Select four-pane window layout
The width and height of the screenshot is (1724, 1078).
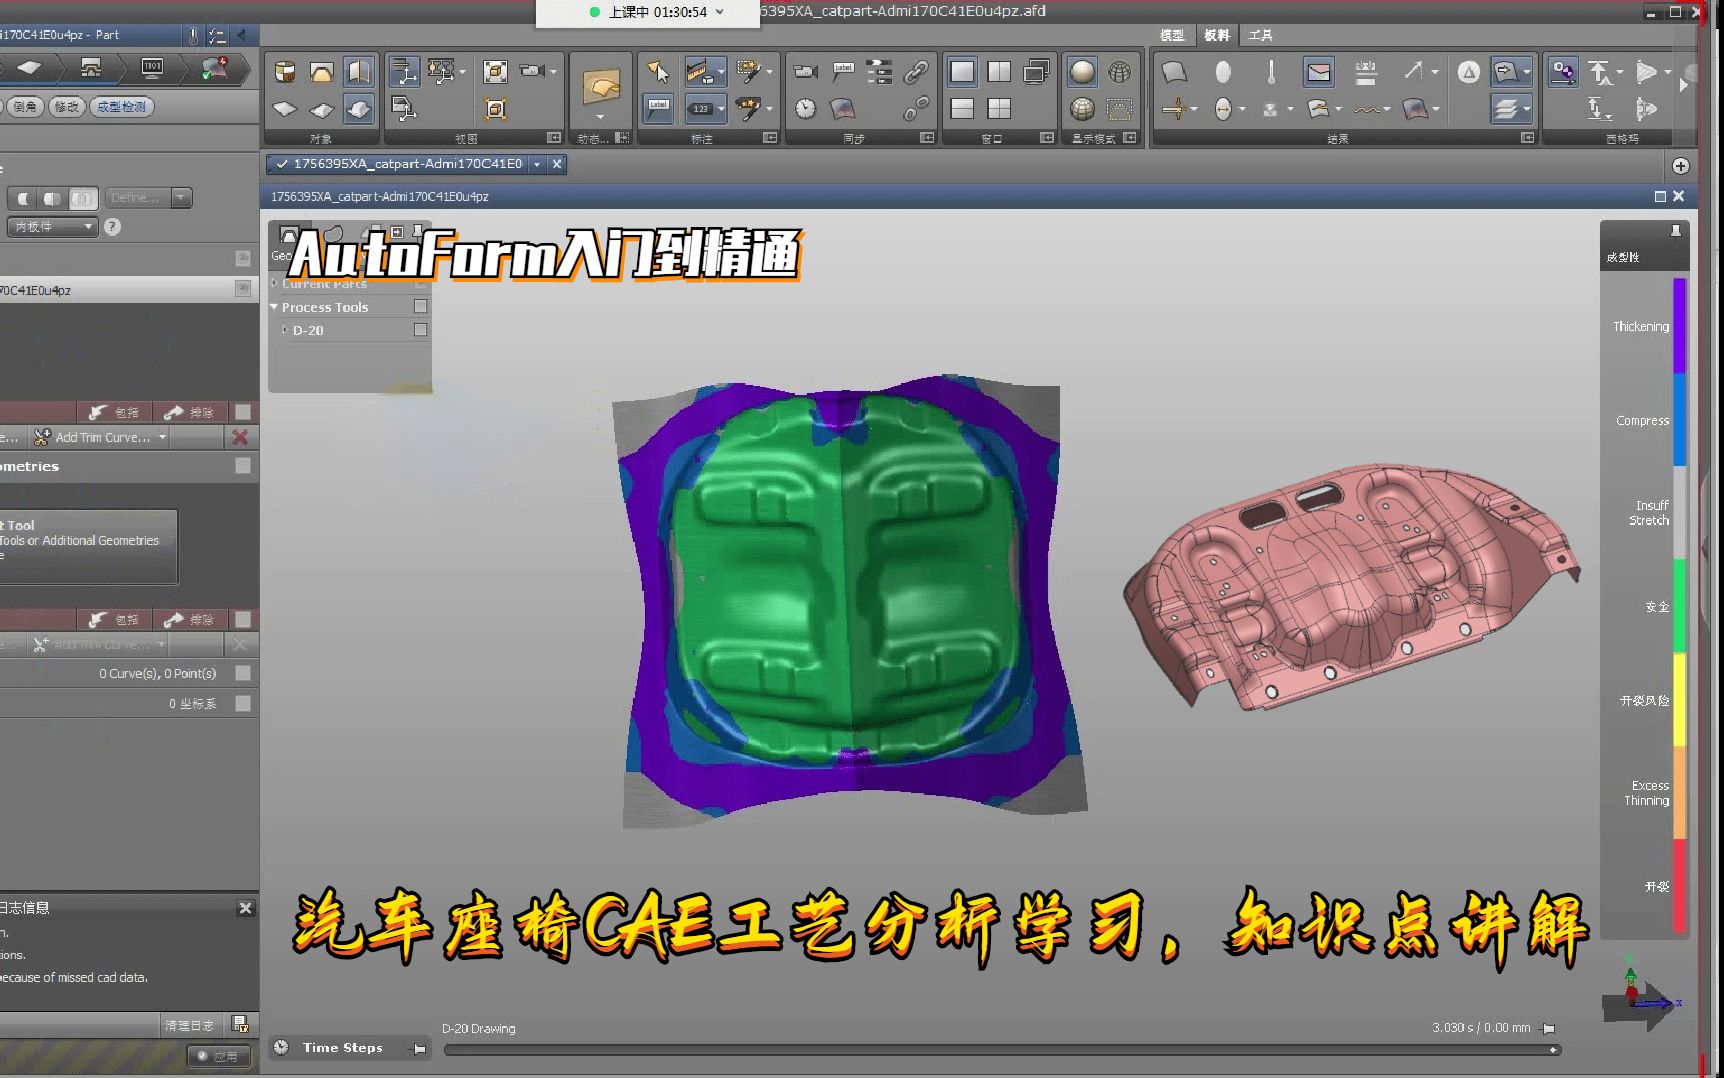pos(999,108)
